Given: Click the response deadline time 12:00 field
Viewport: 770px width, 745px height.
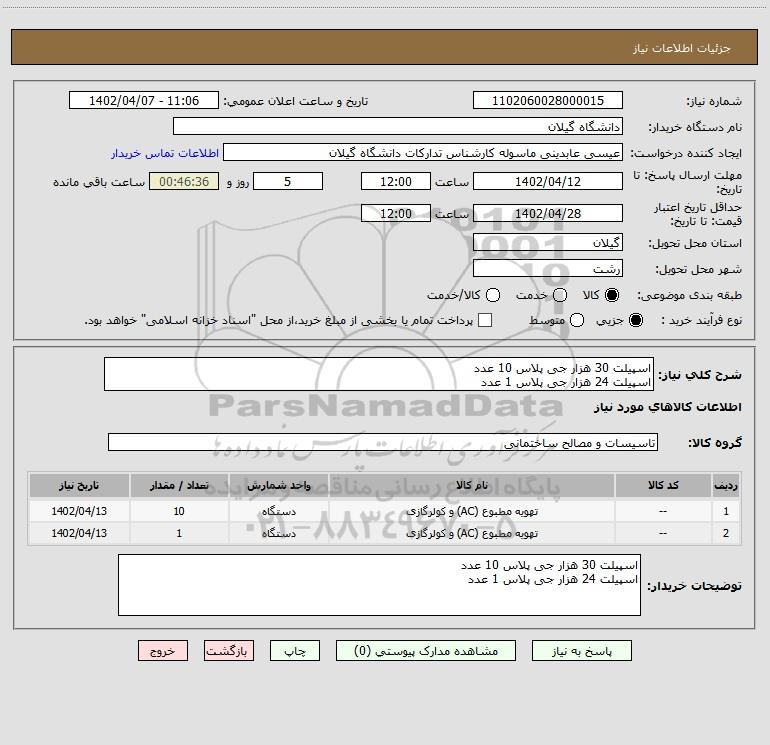Looking at the screenshot, I should click(x=396, y=181).
